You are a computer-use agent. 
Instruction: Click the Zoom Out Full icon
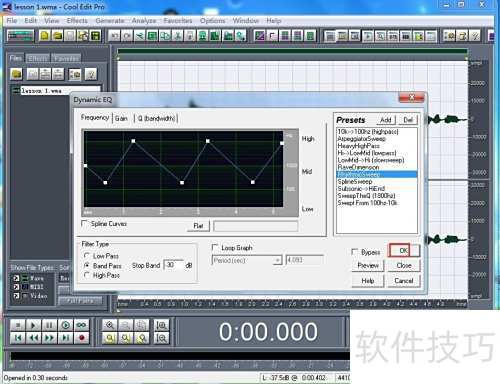[142, 325]
